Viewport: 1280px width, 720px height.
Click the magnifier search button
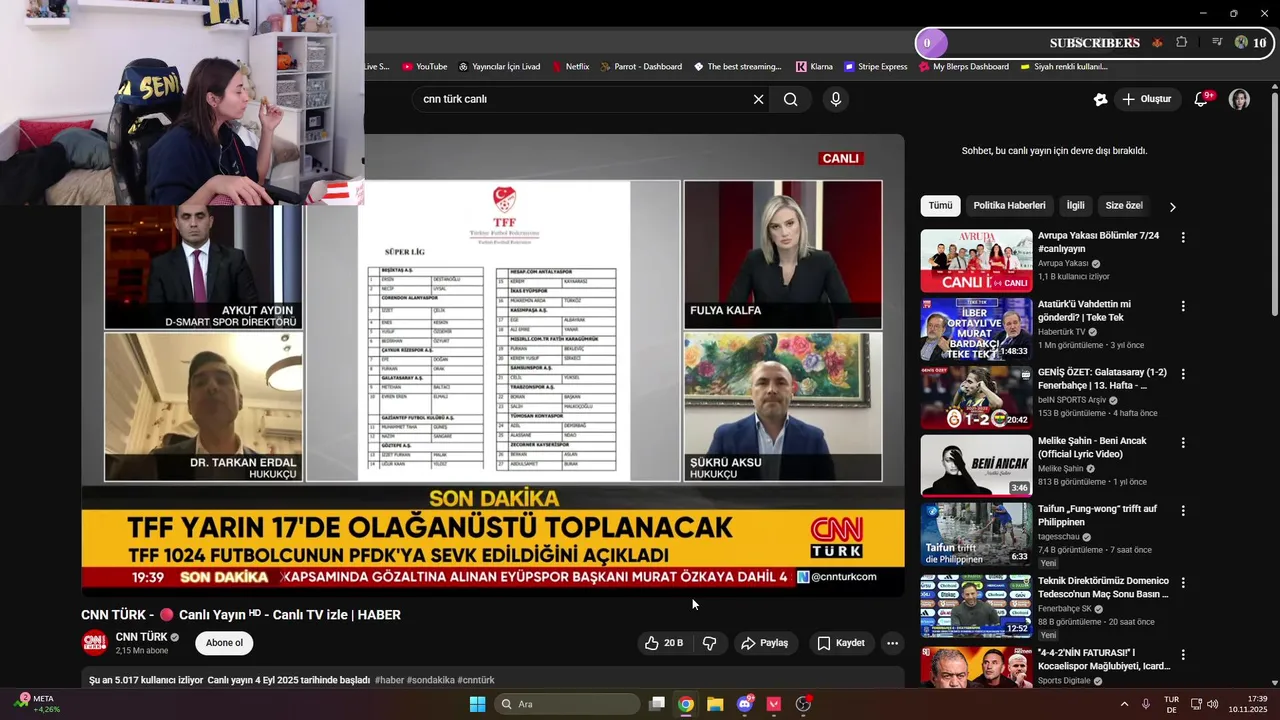pyautogui.click(x=791, y=99)
